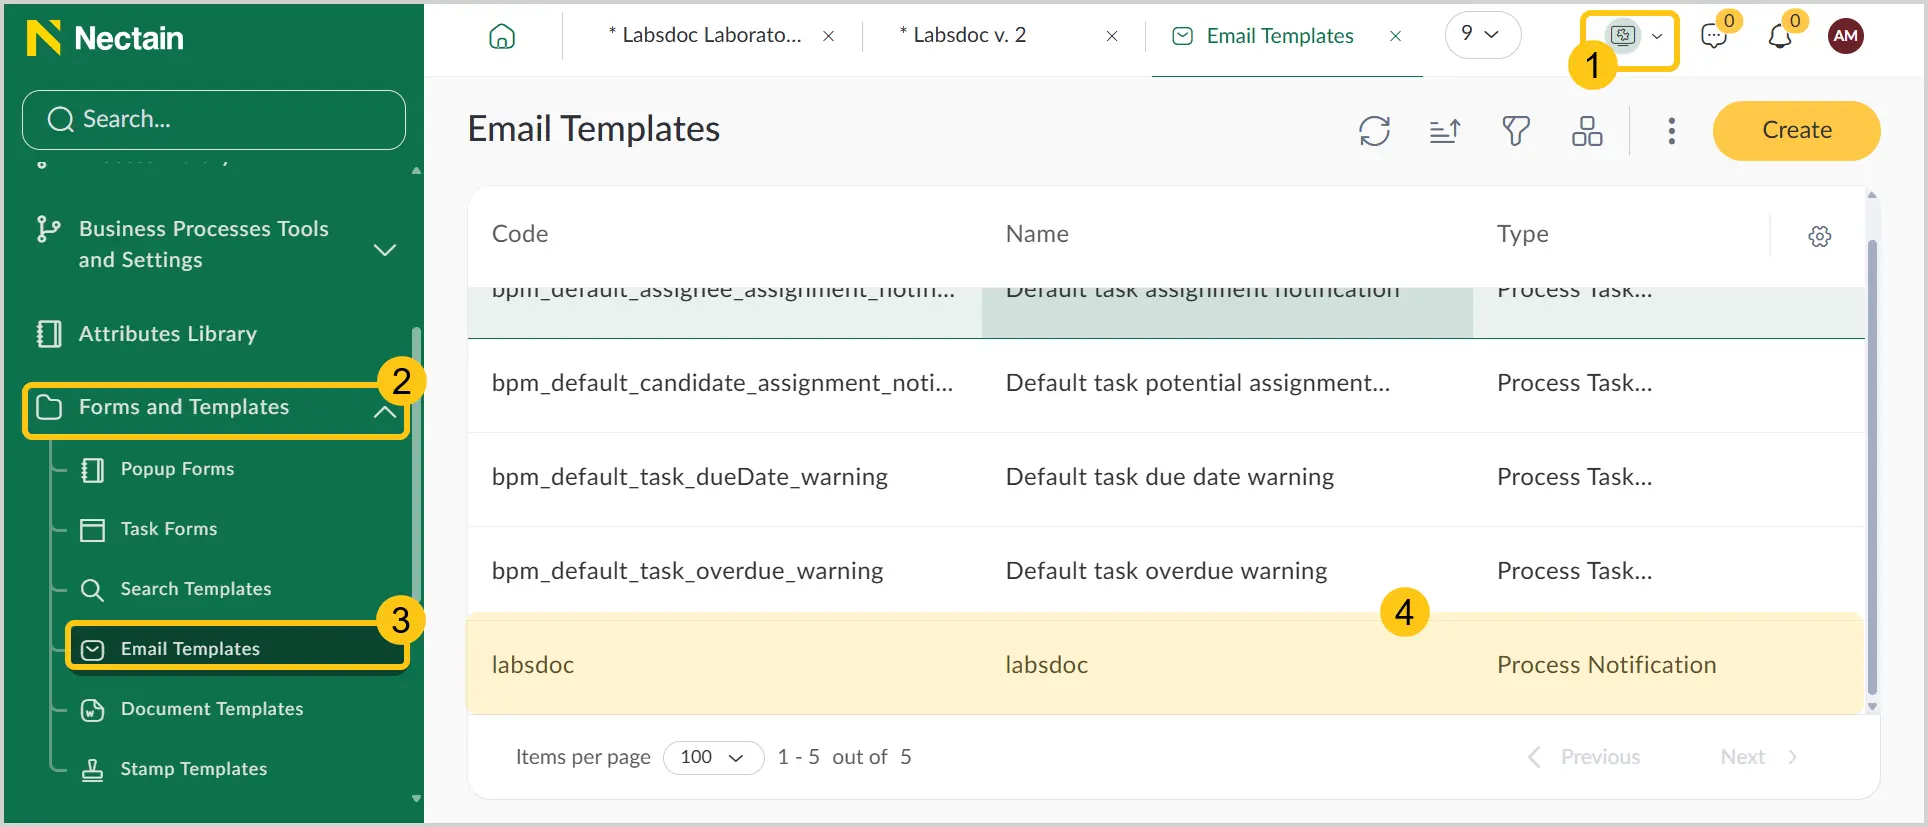Image resolution: width=1928 pixels, height=827 pixels.
Task: Click the Code column header
Action: [x=520, y=234]
